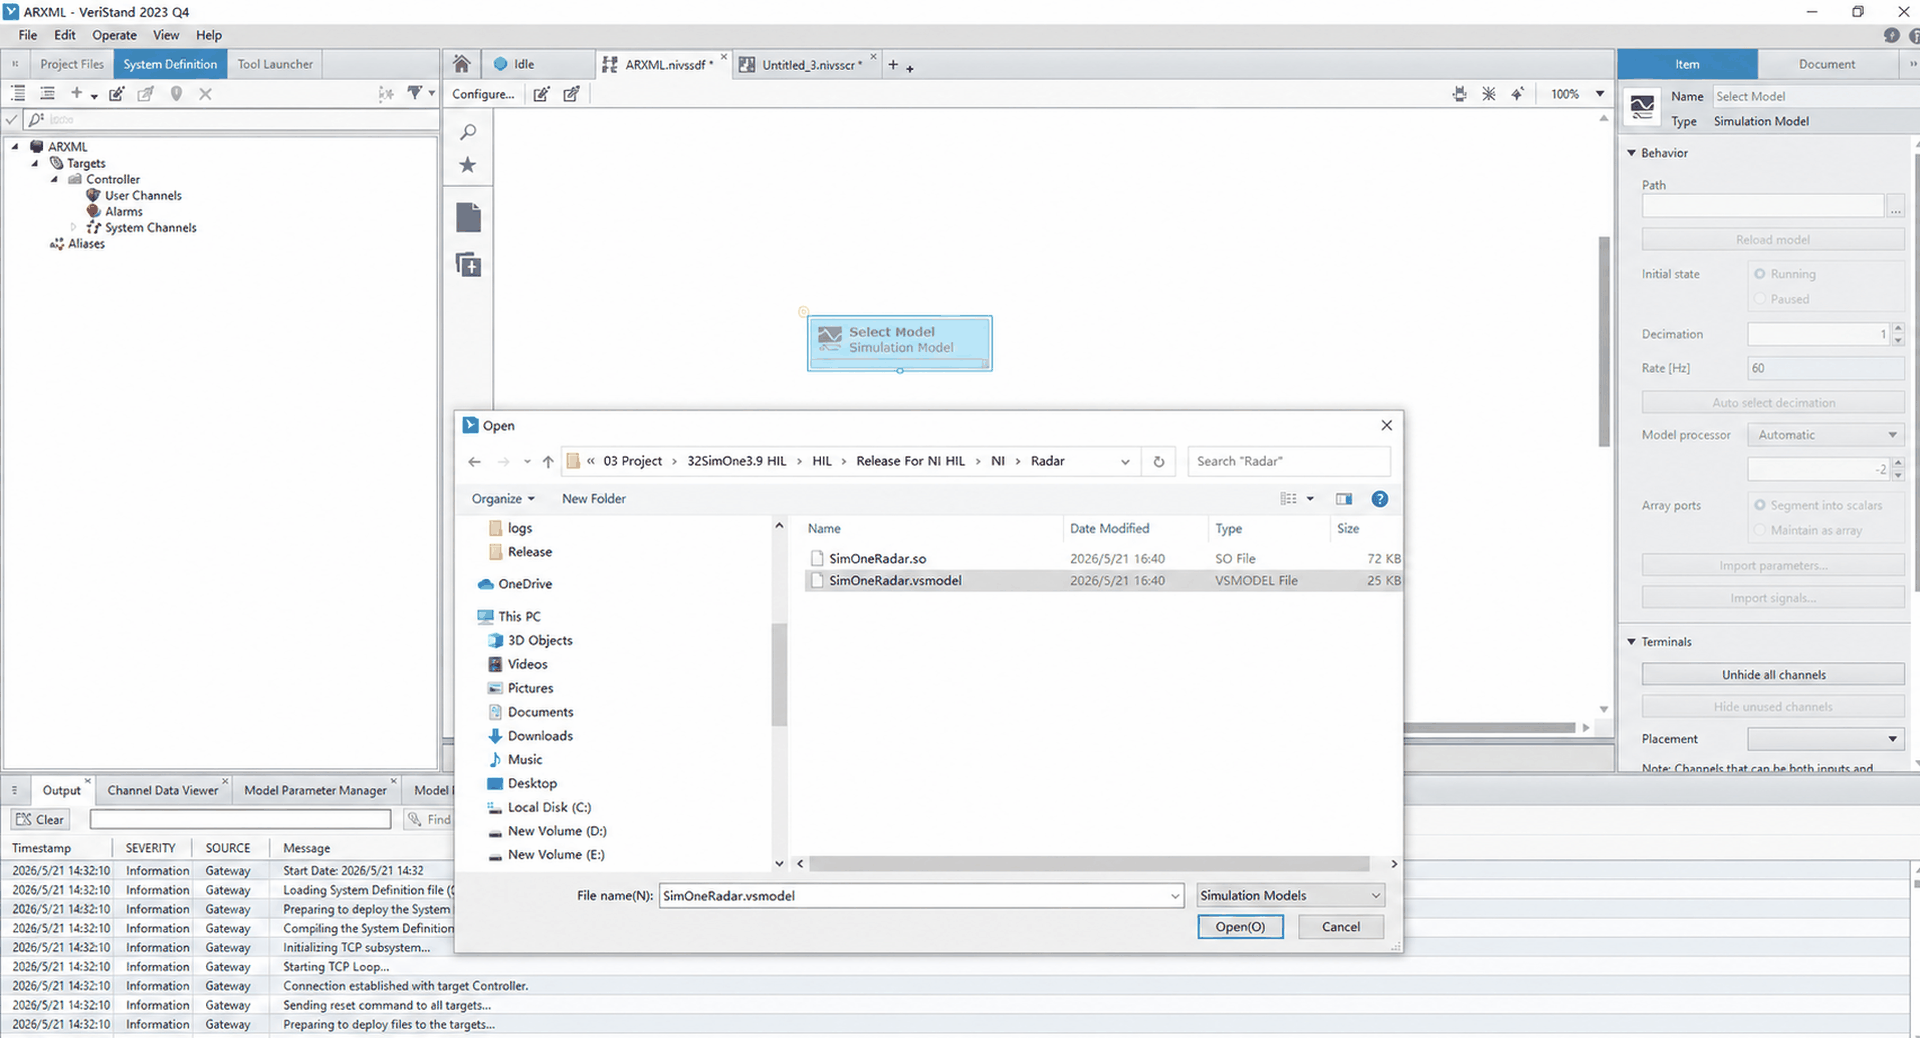
Task: Click the single document icon in the canvas sidebar
Action: pyautogui.click(x=468, y=217)
